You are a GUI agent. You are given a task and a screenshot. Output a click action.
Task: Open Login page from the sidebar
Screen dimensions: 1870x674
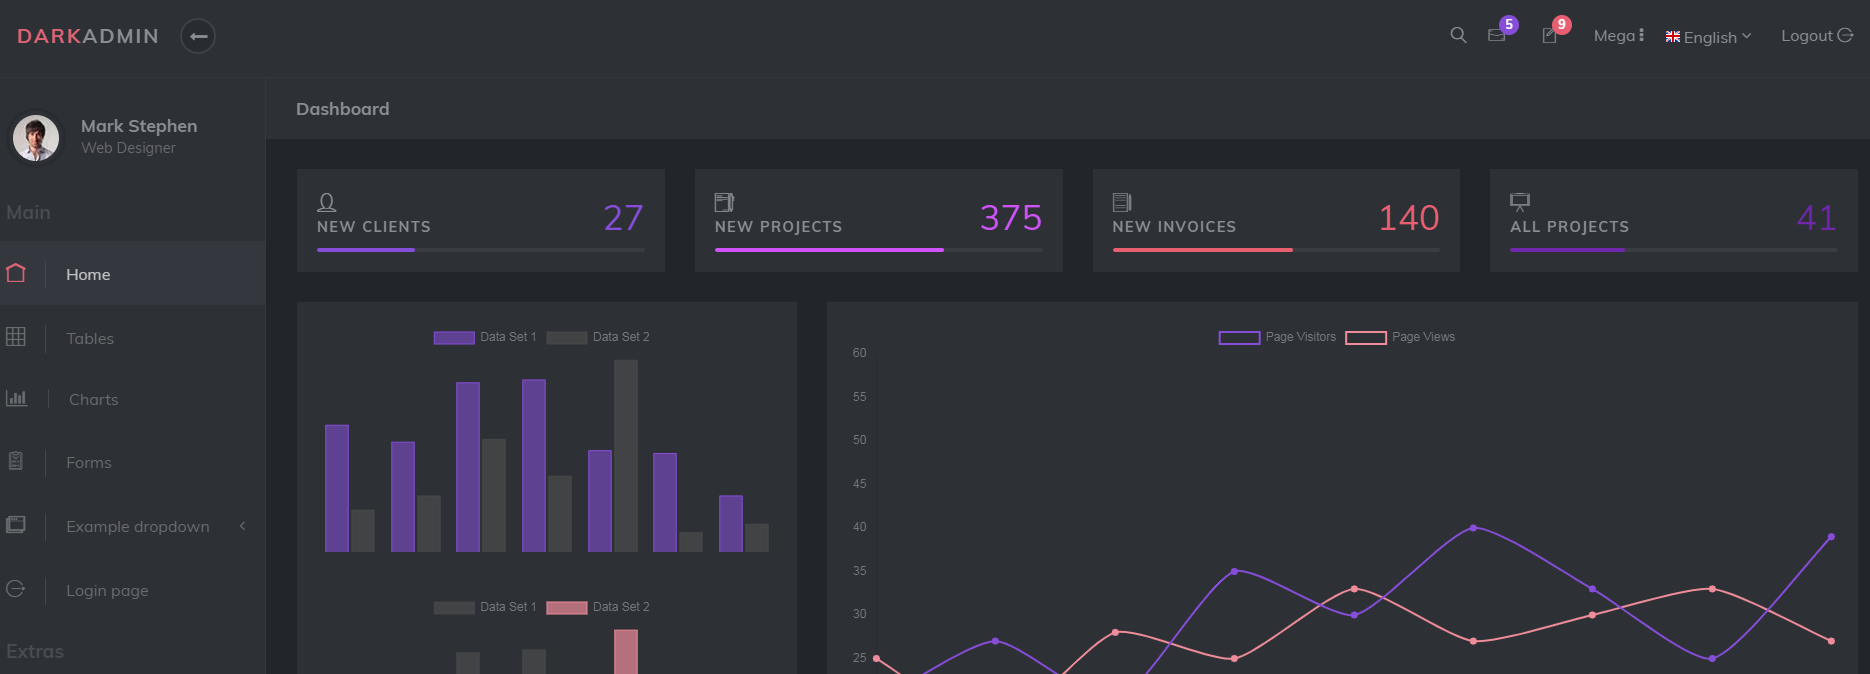pos(107,590)
